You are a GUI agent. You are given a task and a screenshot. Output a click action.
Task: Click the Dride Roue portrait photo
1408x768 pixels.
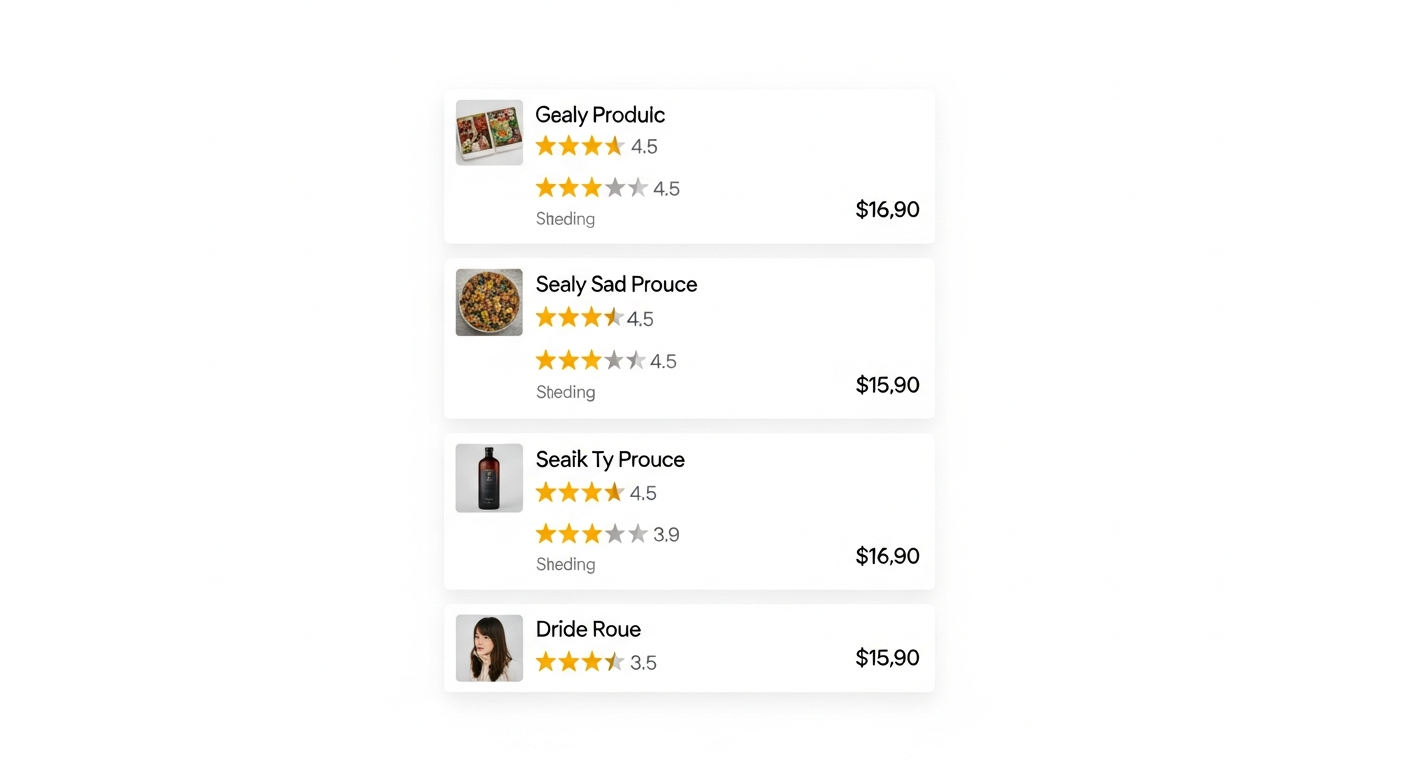click(x=489, y=647)
